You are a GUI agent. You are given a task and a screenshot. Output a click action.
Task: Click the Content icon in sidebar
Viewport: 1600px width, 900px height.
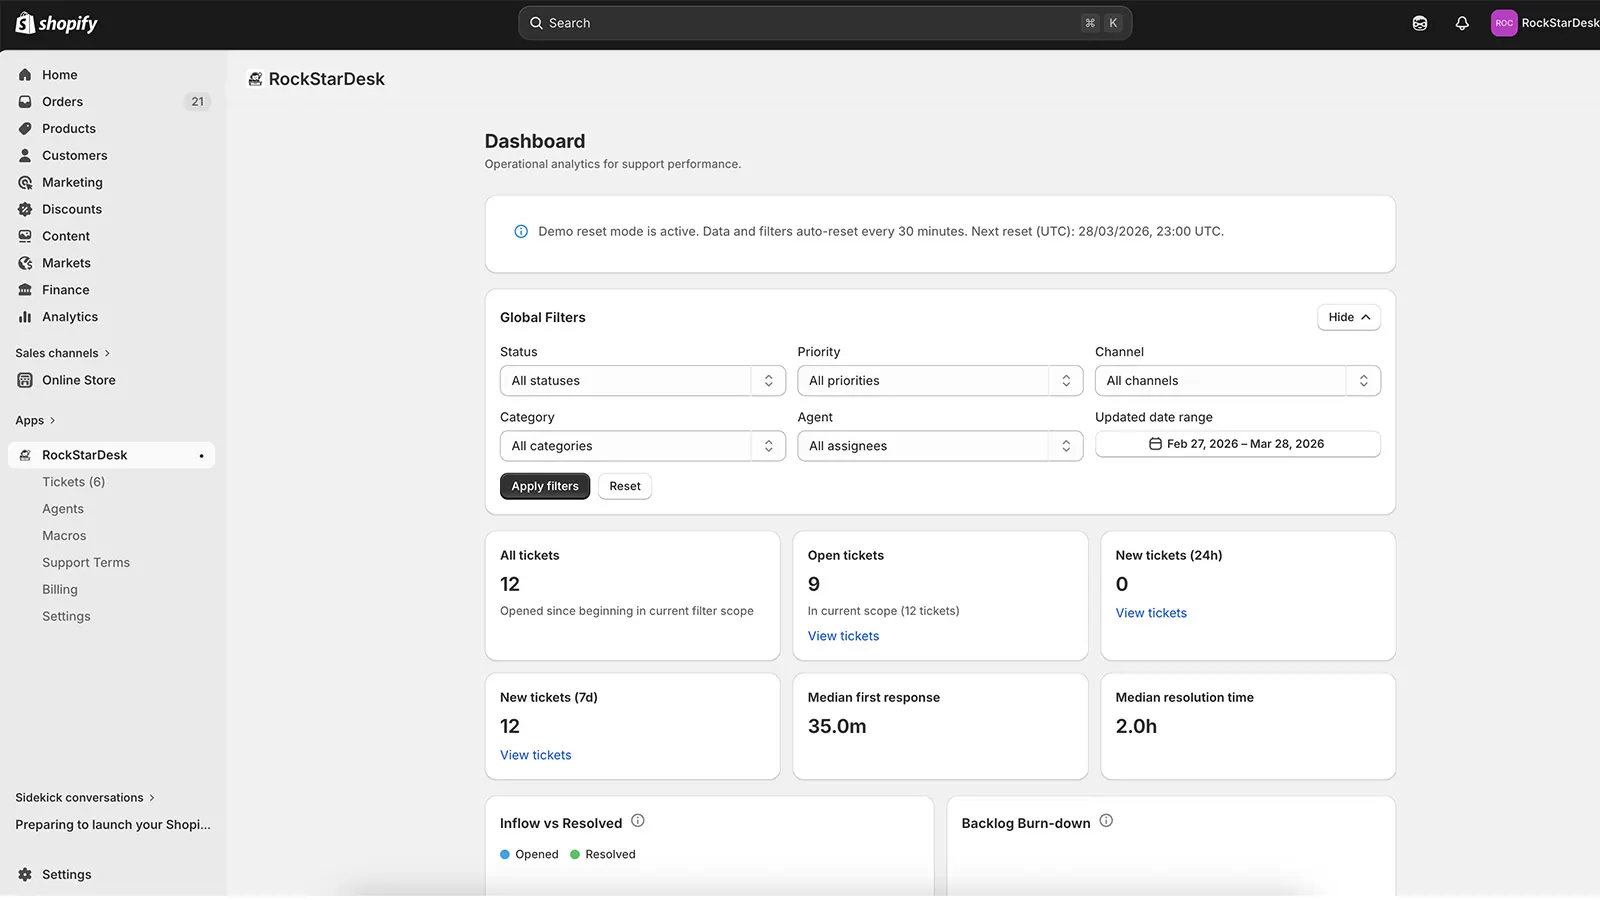(25, 237)
